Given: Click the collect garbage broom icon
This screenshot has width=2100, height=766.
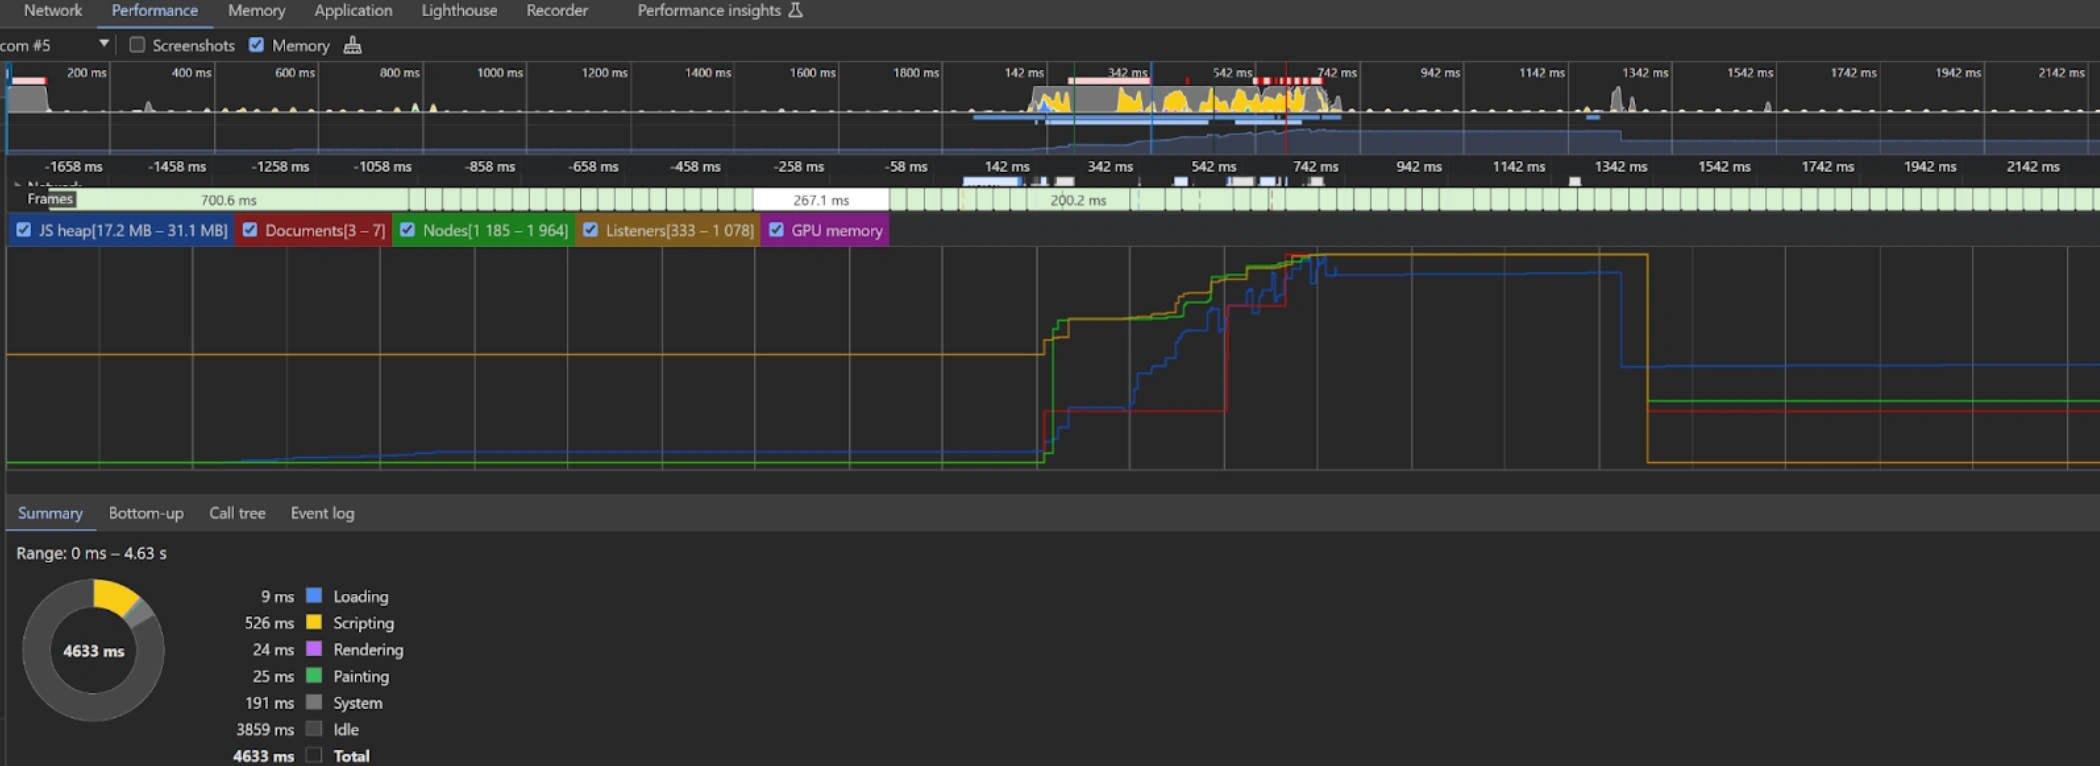Looking at the screenshot, I should point(352,45).
